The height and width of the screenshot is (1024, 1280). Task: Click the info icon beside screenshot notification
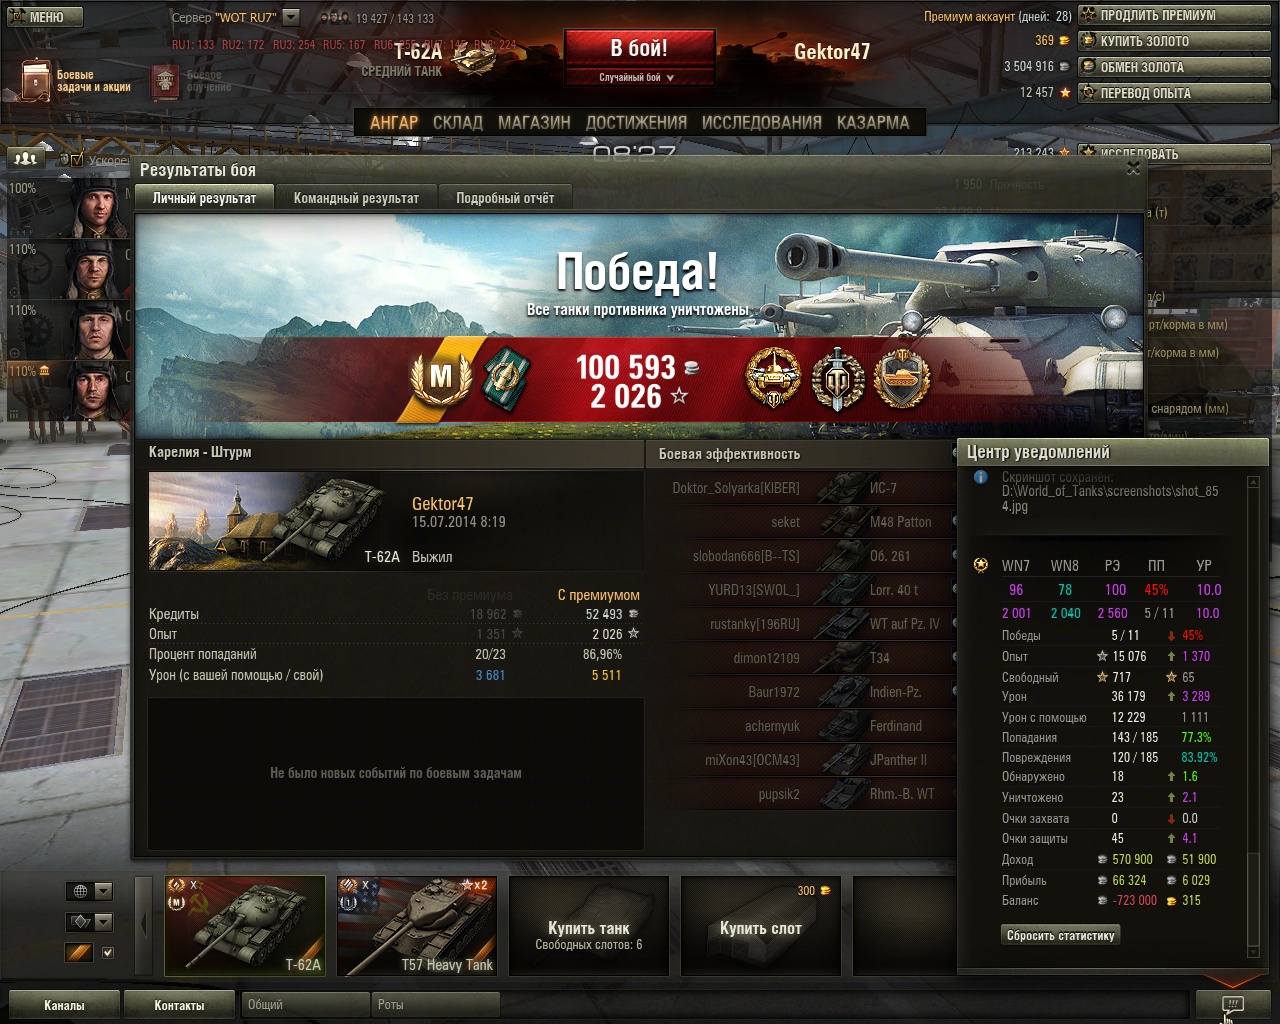coord(981,478)
